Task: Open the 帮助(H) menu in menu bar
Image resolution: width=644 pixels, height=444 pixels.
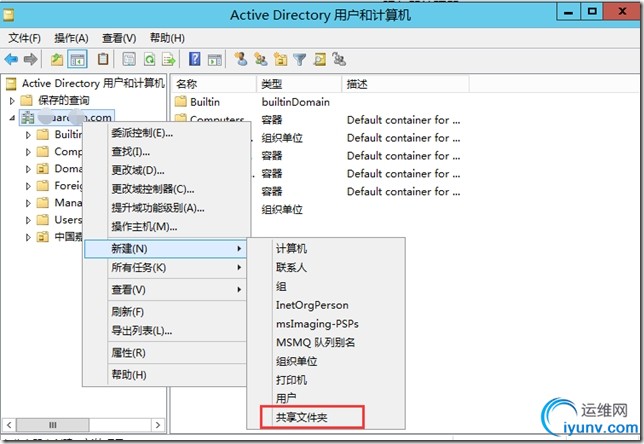Action: (x=167, y=38)
